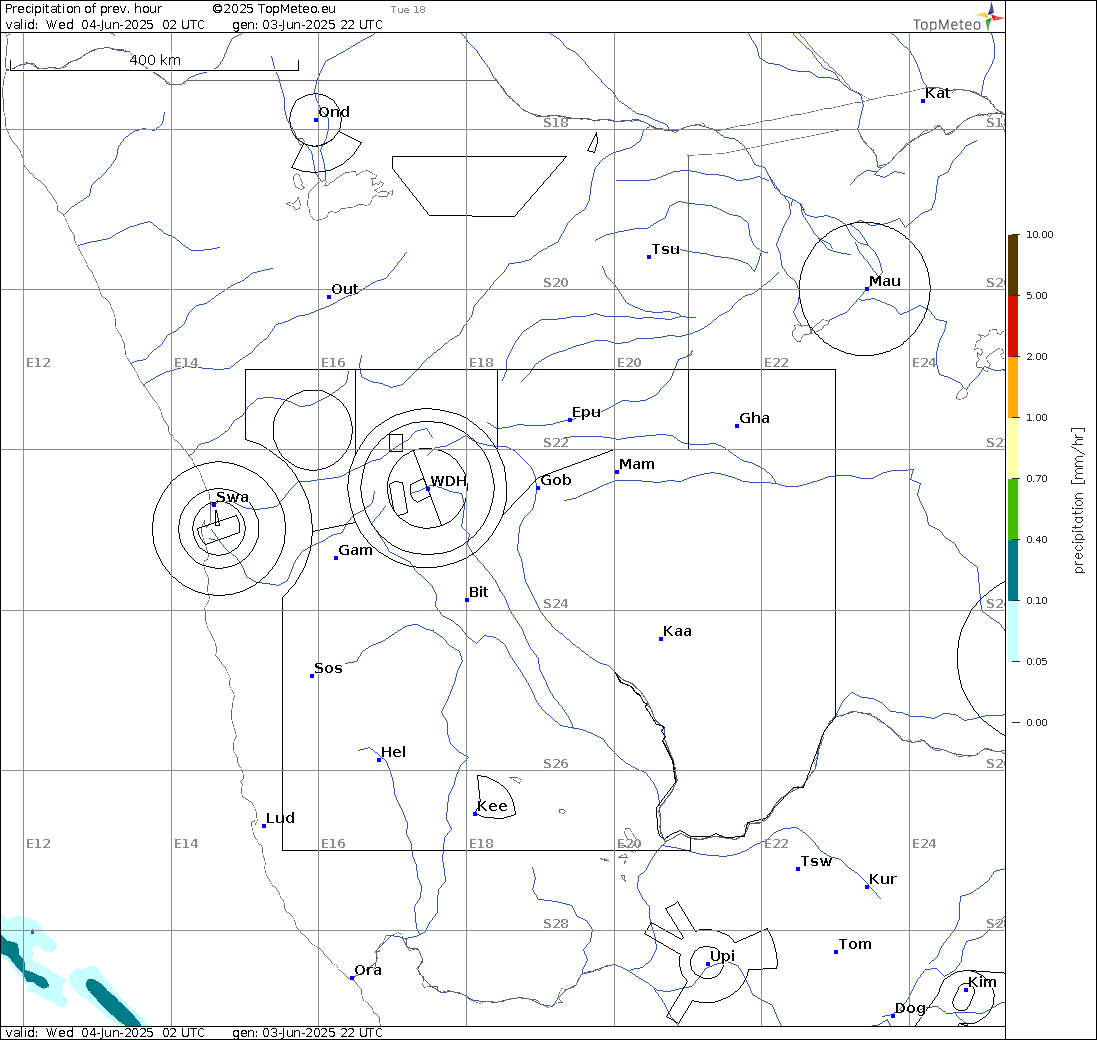Select the "Kim" city label
Screen dimensions: 1097x1040
click(x=982, y=983)
